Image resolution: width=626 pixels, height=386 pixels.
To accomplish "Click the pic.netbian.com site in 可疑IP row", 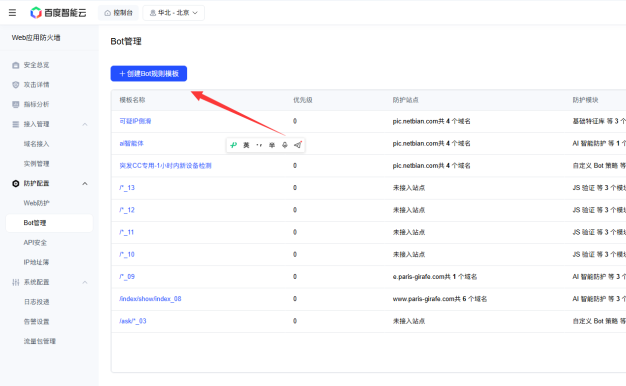I will click(431, 121).
